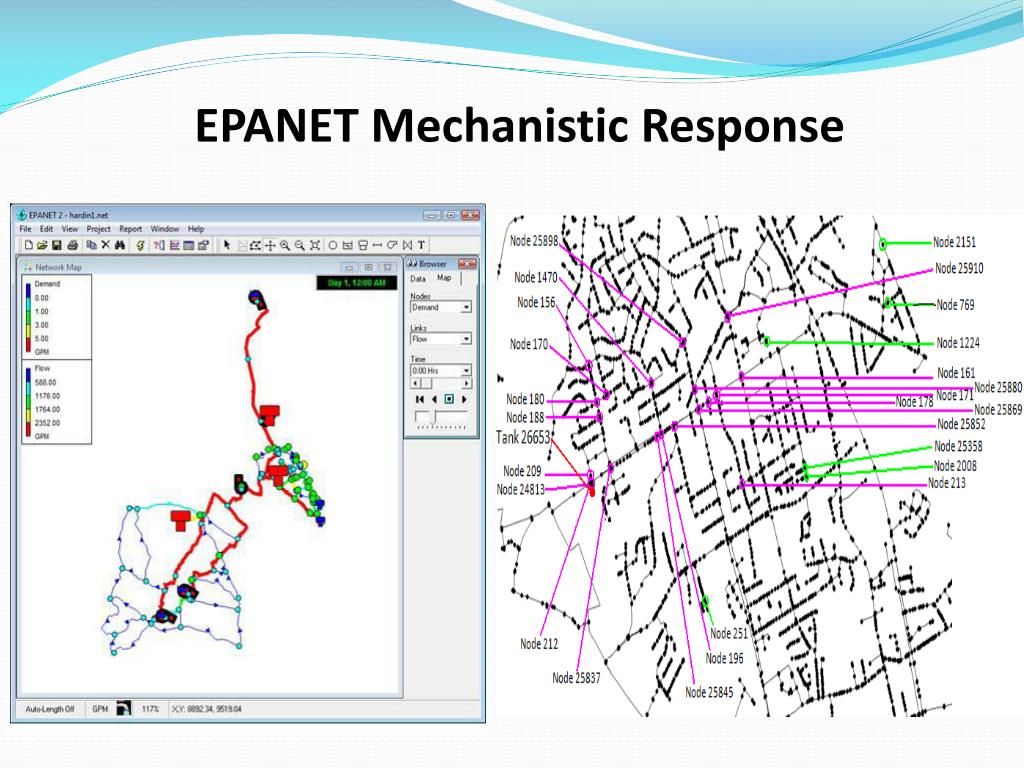Choose the Select Vertex tool

pos(242,246)
